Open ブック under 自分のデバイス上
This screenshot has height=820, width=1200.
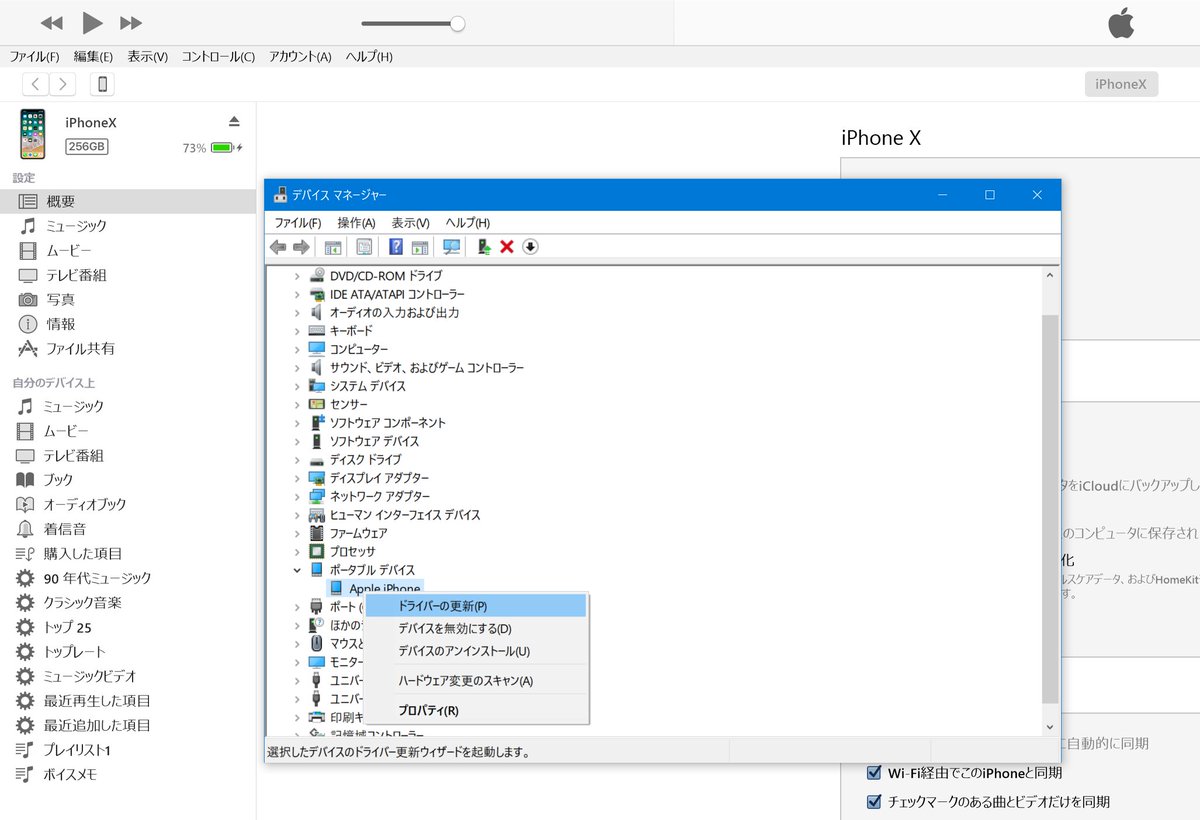(128, 480)
